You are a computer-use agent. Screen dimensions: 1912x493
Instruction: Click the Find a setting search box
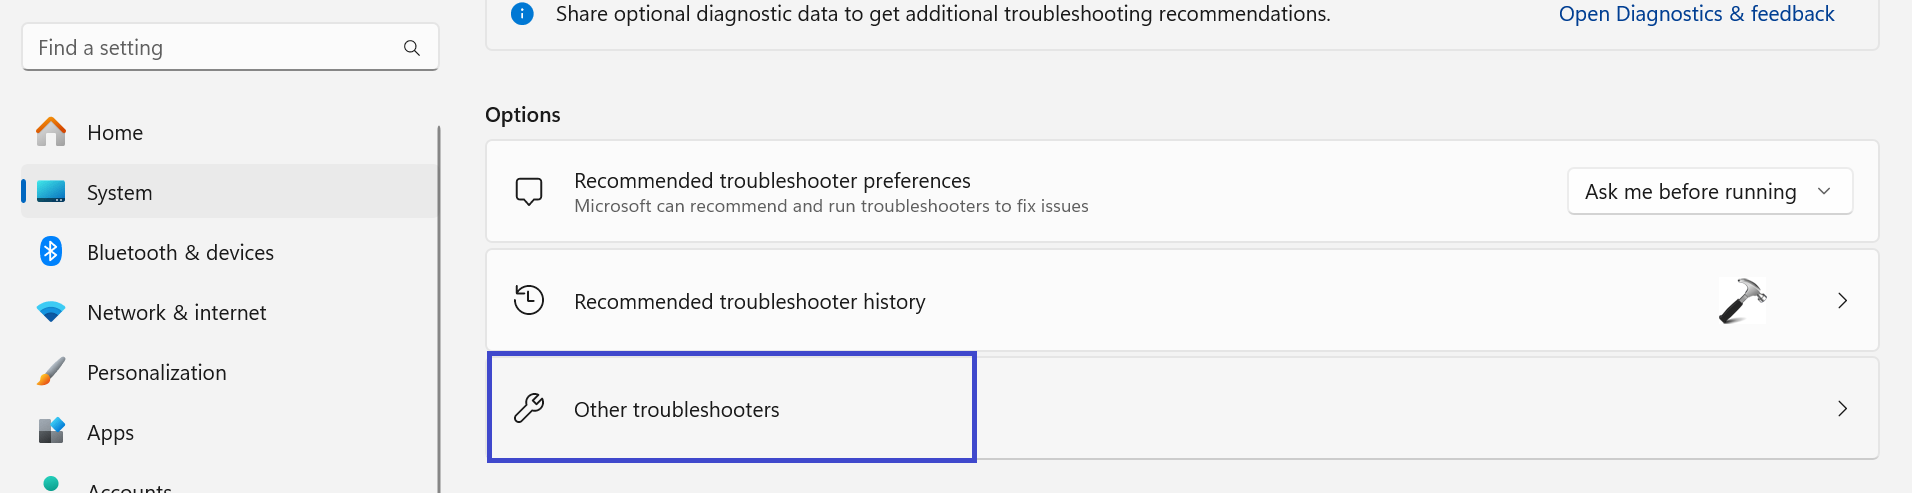(215, 48)
